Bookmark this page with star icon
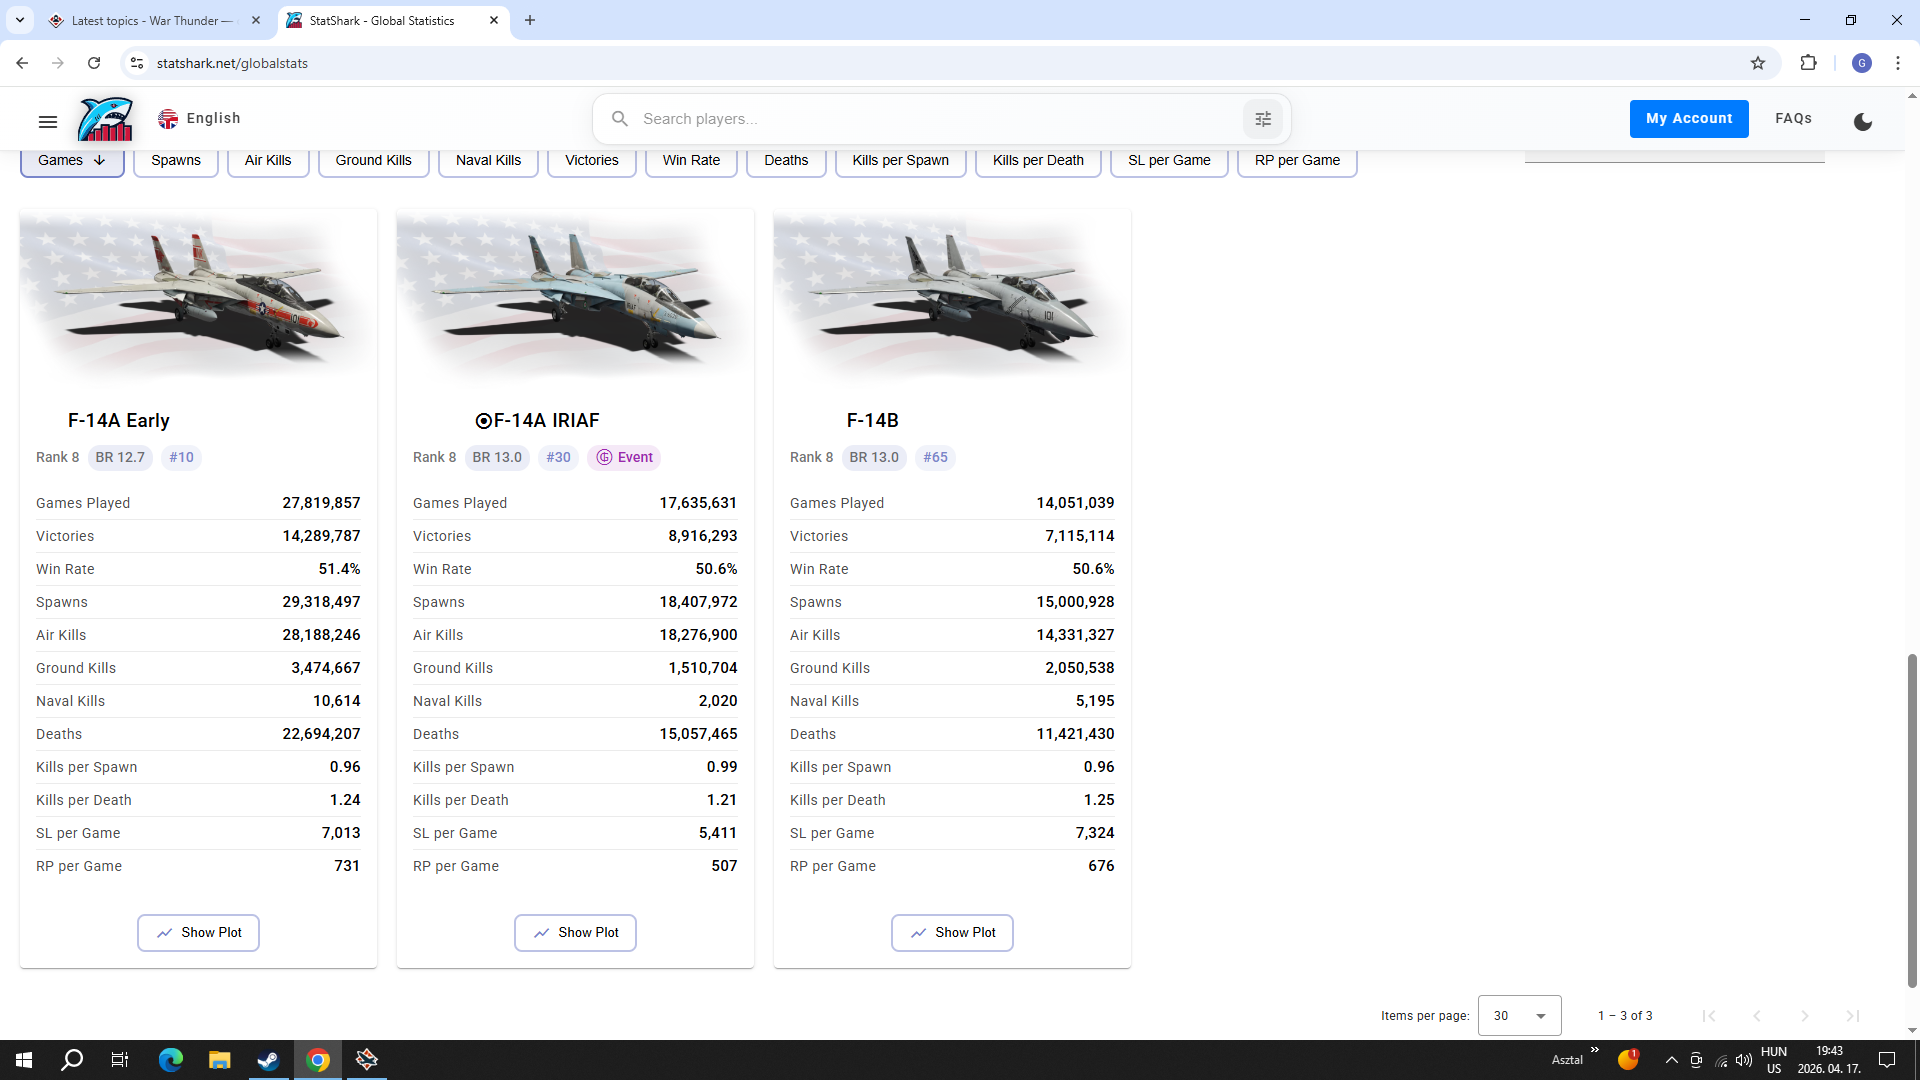The width and height of the screenshot is (1920, 1080). pyautogui.click(x=1758, y=63)
